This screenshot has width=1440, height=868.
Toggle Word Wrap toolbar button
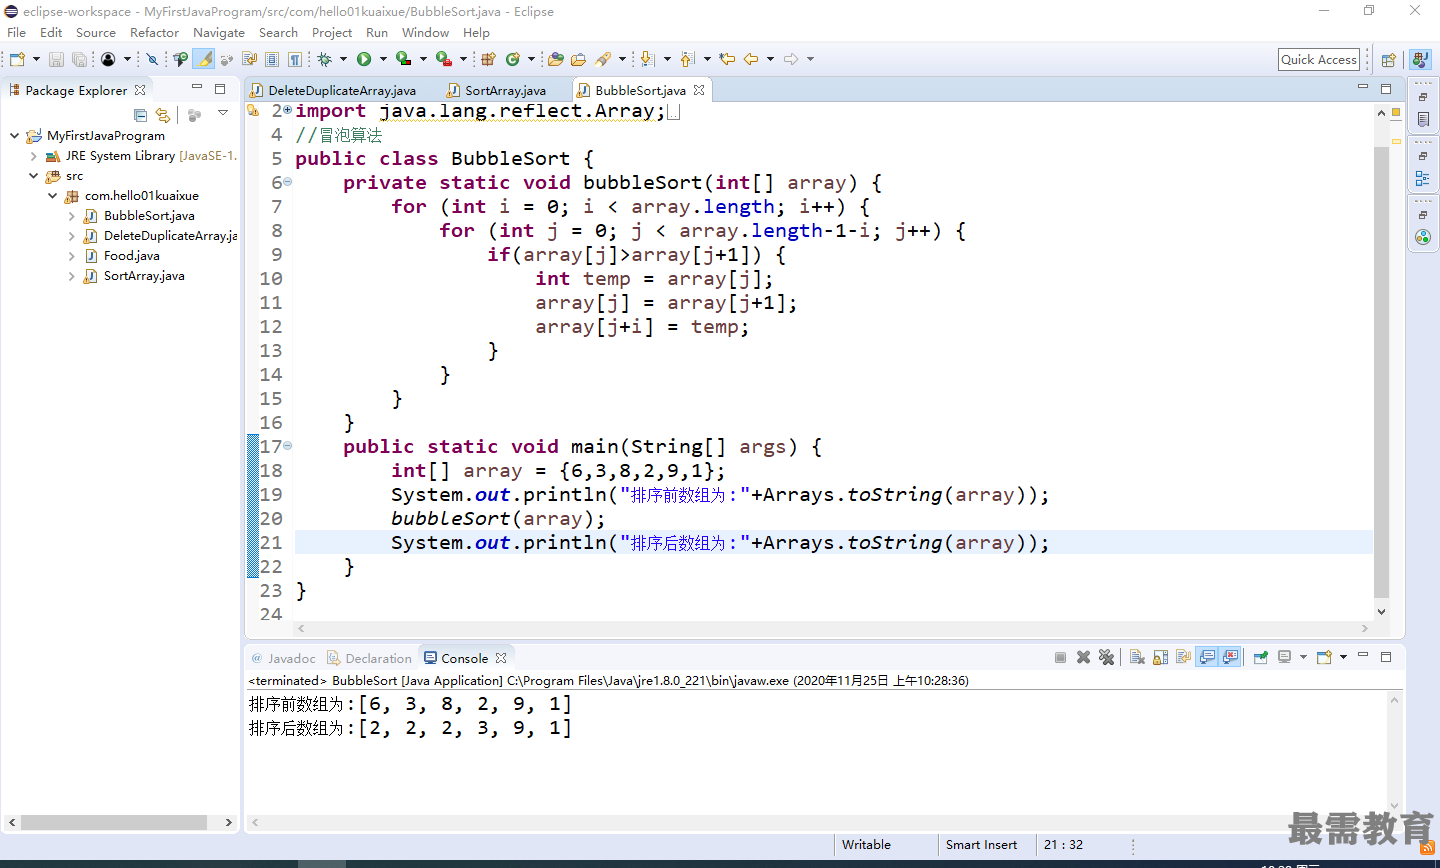(249, 59)
